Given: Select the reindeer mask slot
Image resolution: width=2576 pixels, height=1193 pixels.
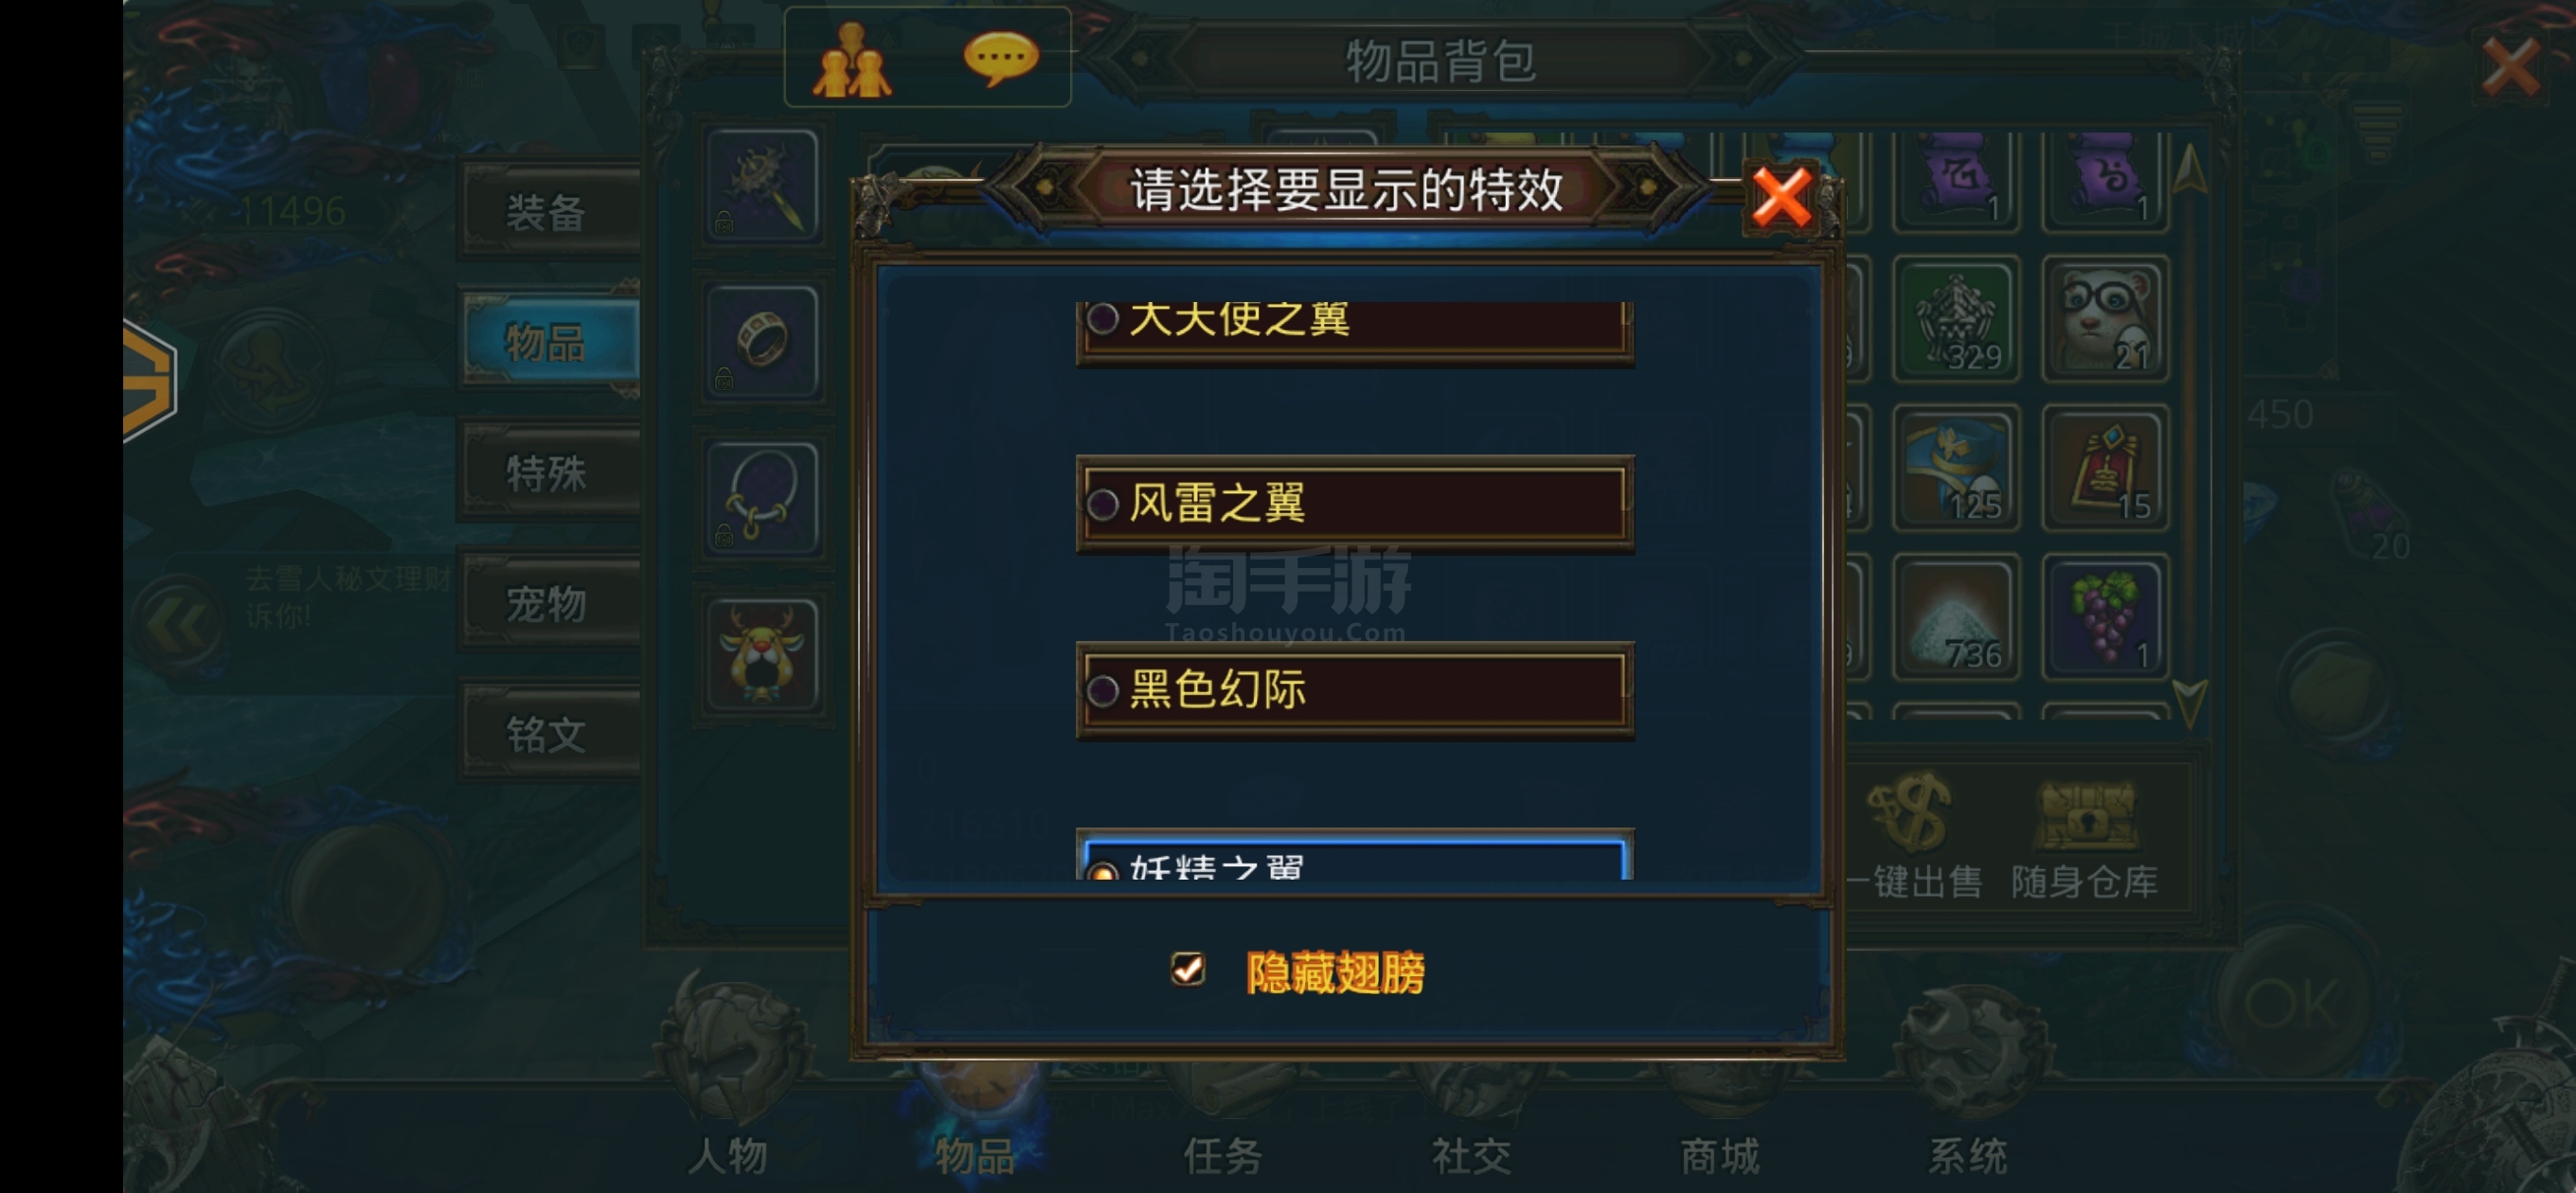Looking at the screenshot, I should click(x=763, y=654).
